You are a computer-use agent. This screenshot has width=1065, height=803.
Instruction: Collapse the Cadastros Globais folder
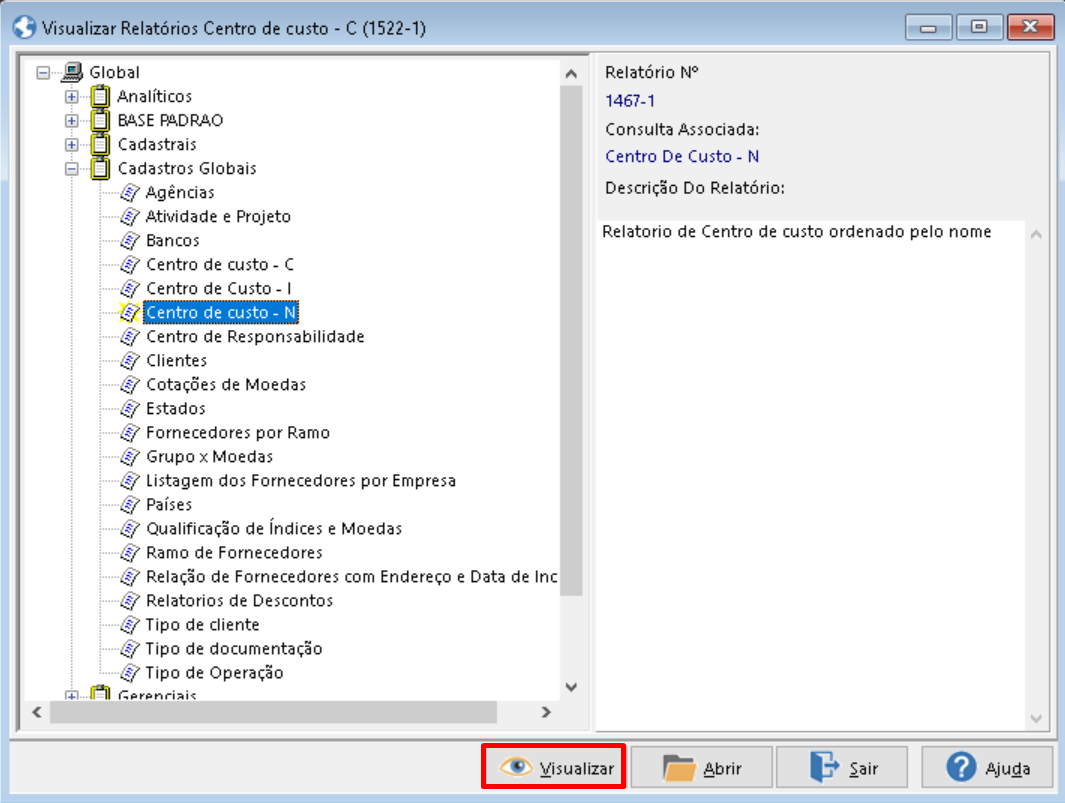[x=71, y=168]
